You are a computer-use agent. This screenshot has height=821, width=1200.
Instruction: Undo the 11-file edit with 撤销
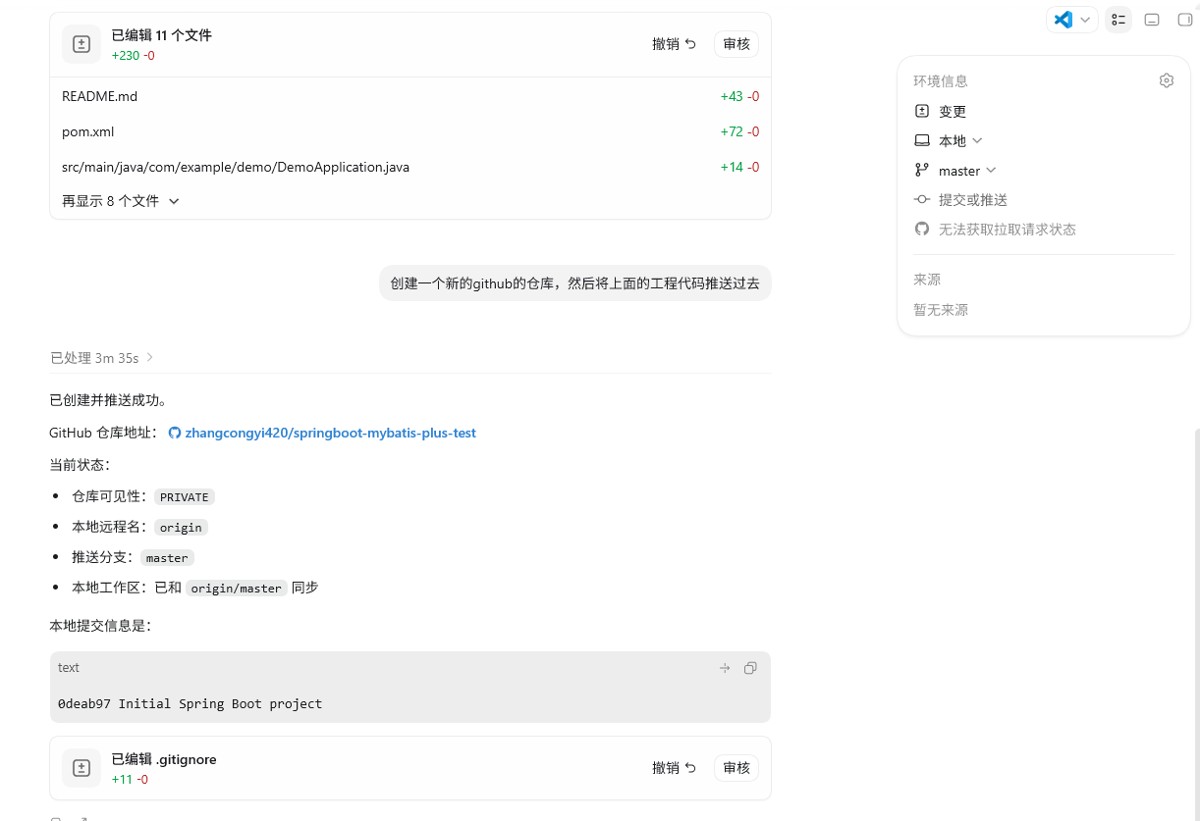tap(674, 44)
